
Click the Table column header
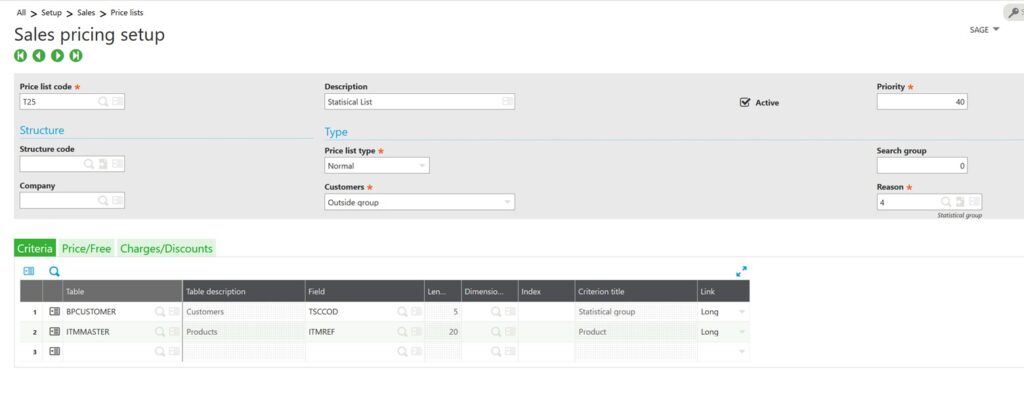122,291
